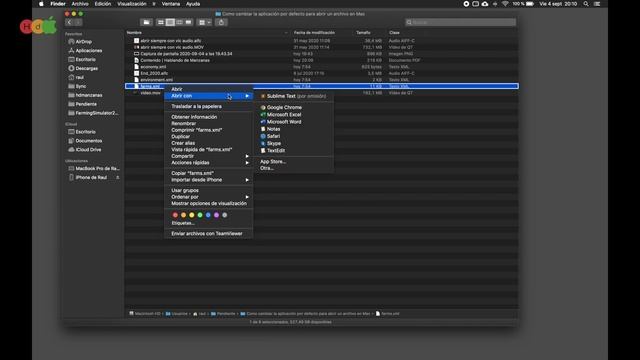The width and height of the screenshot is (640, 360).
Task: Choose Vista rápida de "farms.xml"
Action: pos(209,150)
